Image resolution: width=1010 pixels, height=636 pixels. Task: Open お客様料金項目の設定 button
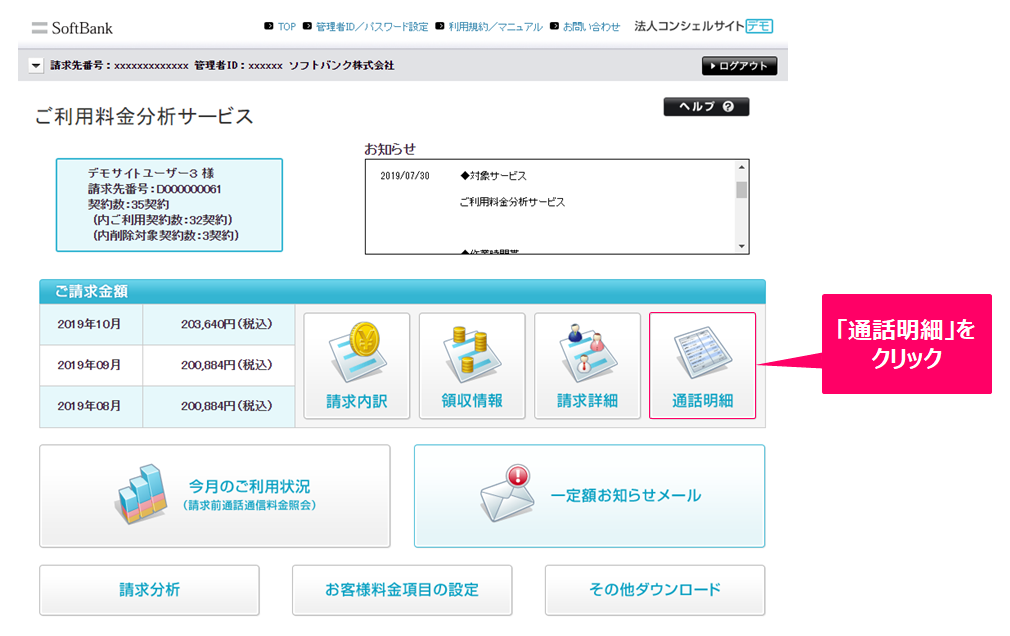click(x=402, y=590)
